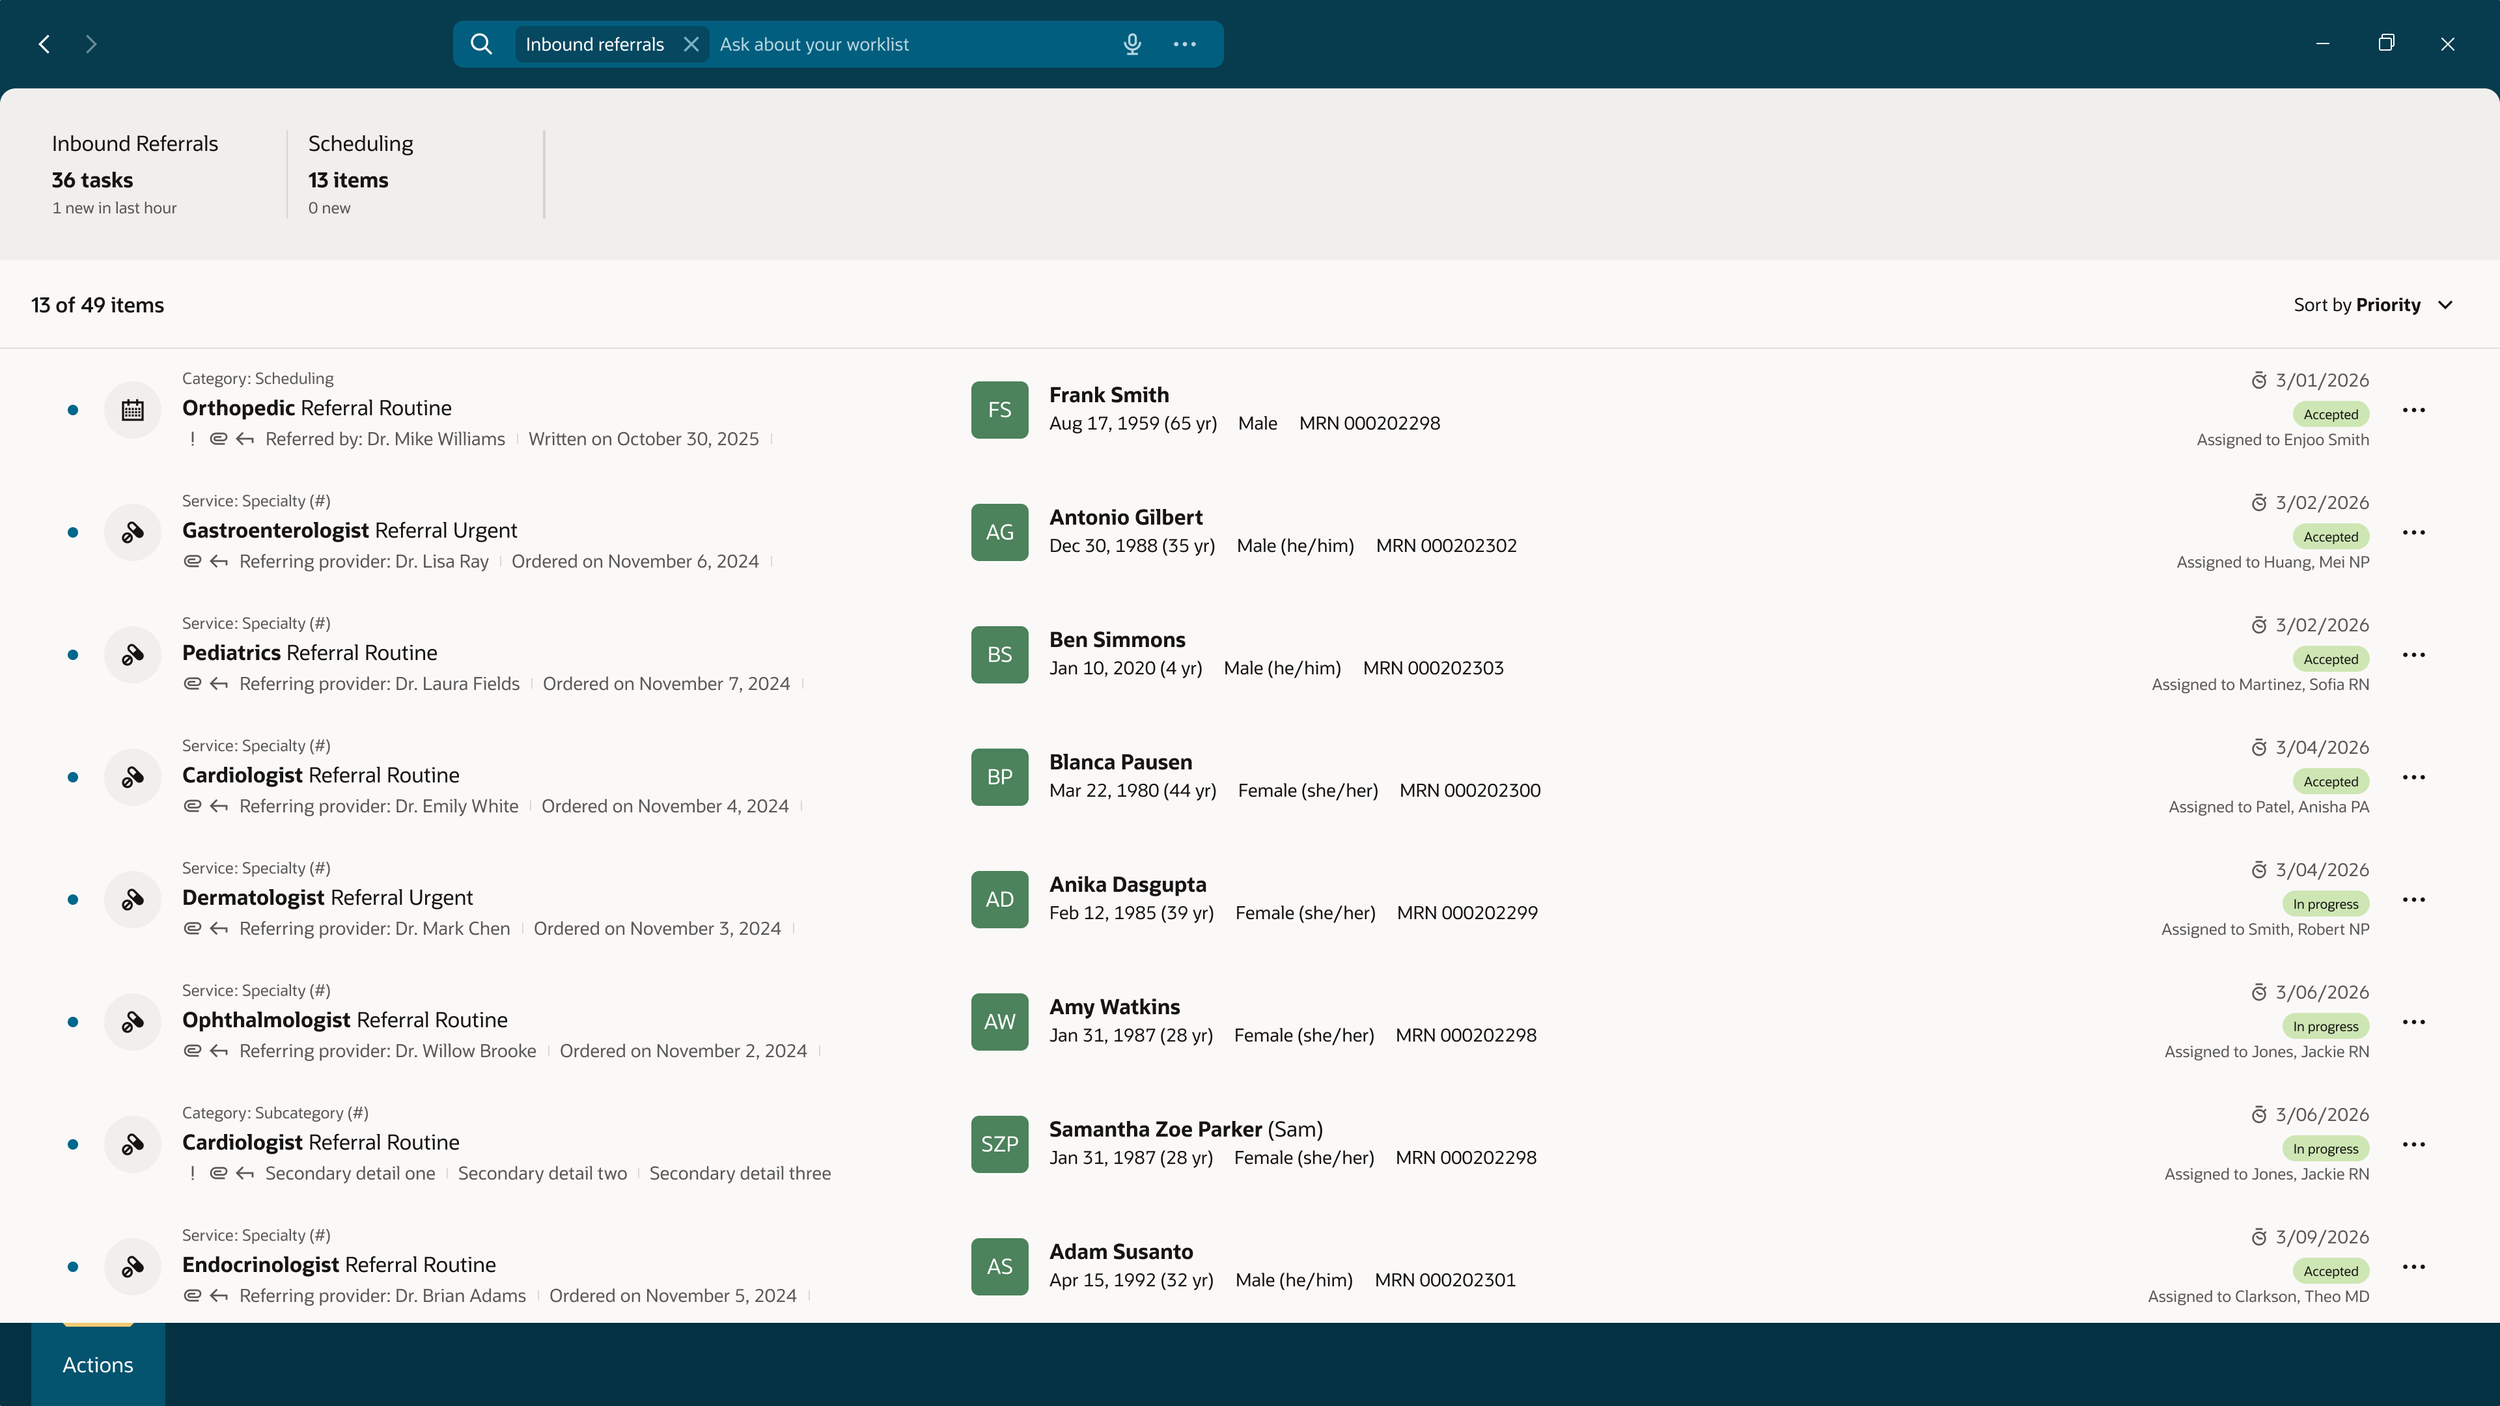The height and width of the screenshot is (1406, 2500).
Task: Click due date timer icon for 3/09/2026
Action: click(x=2259, y=1237)
